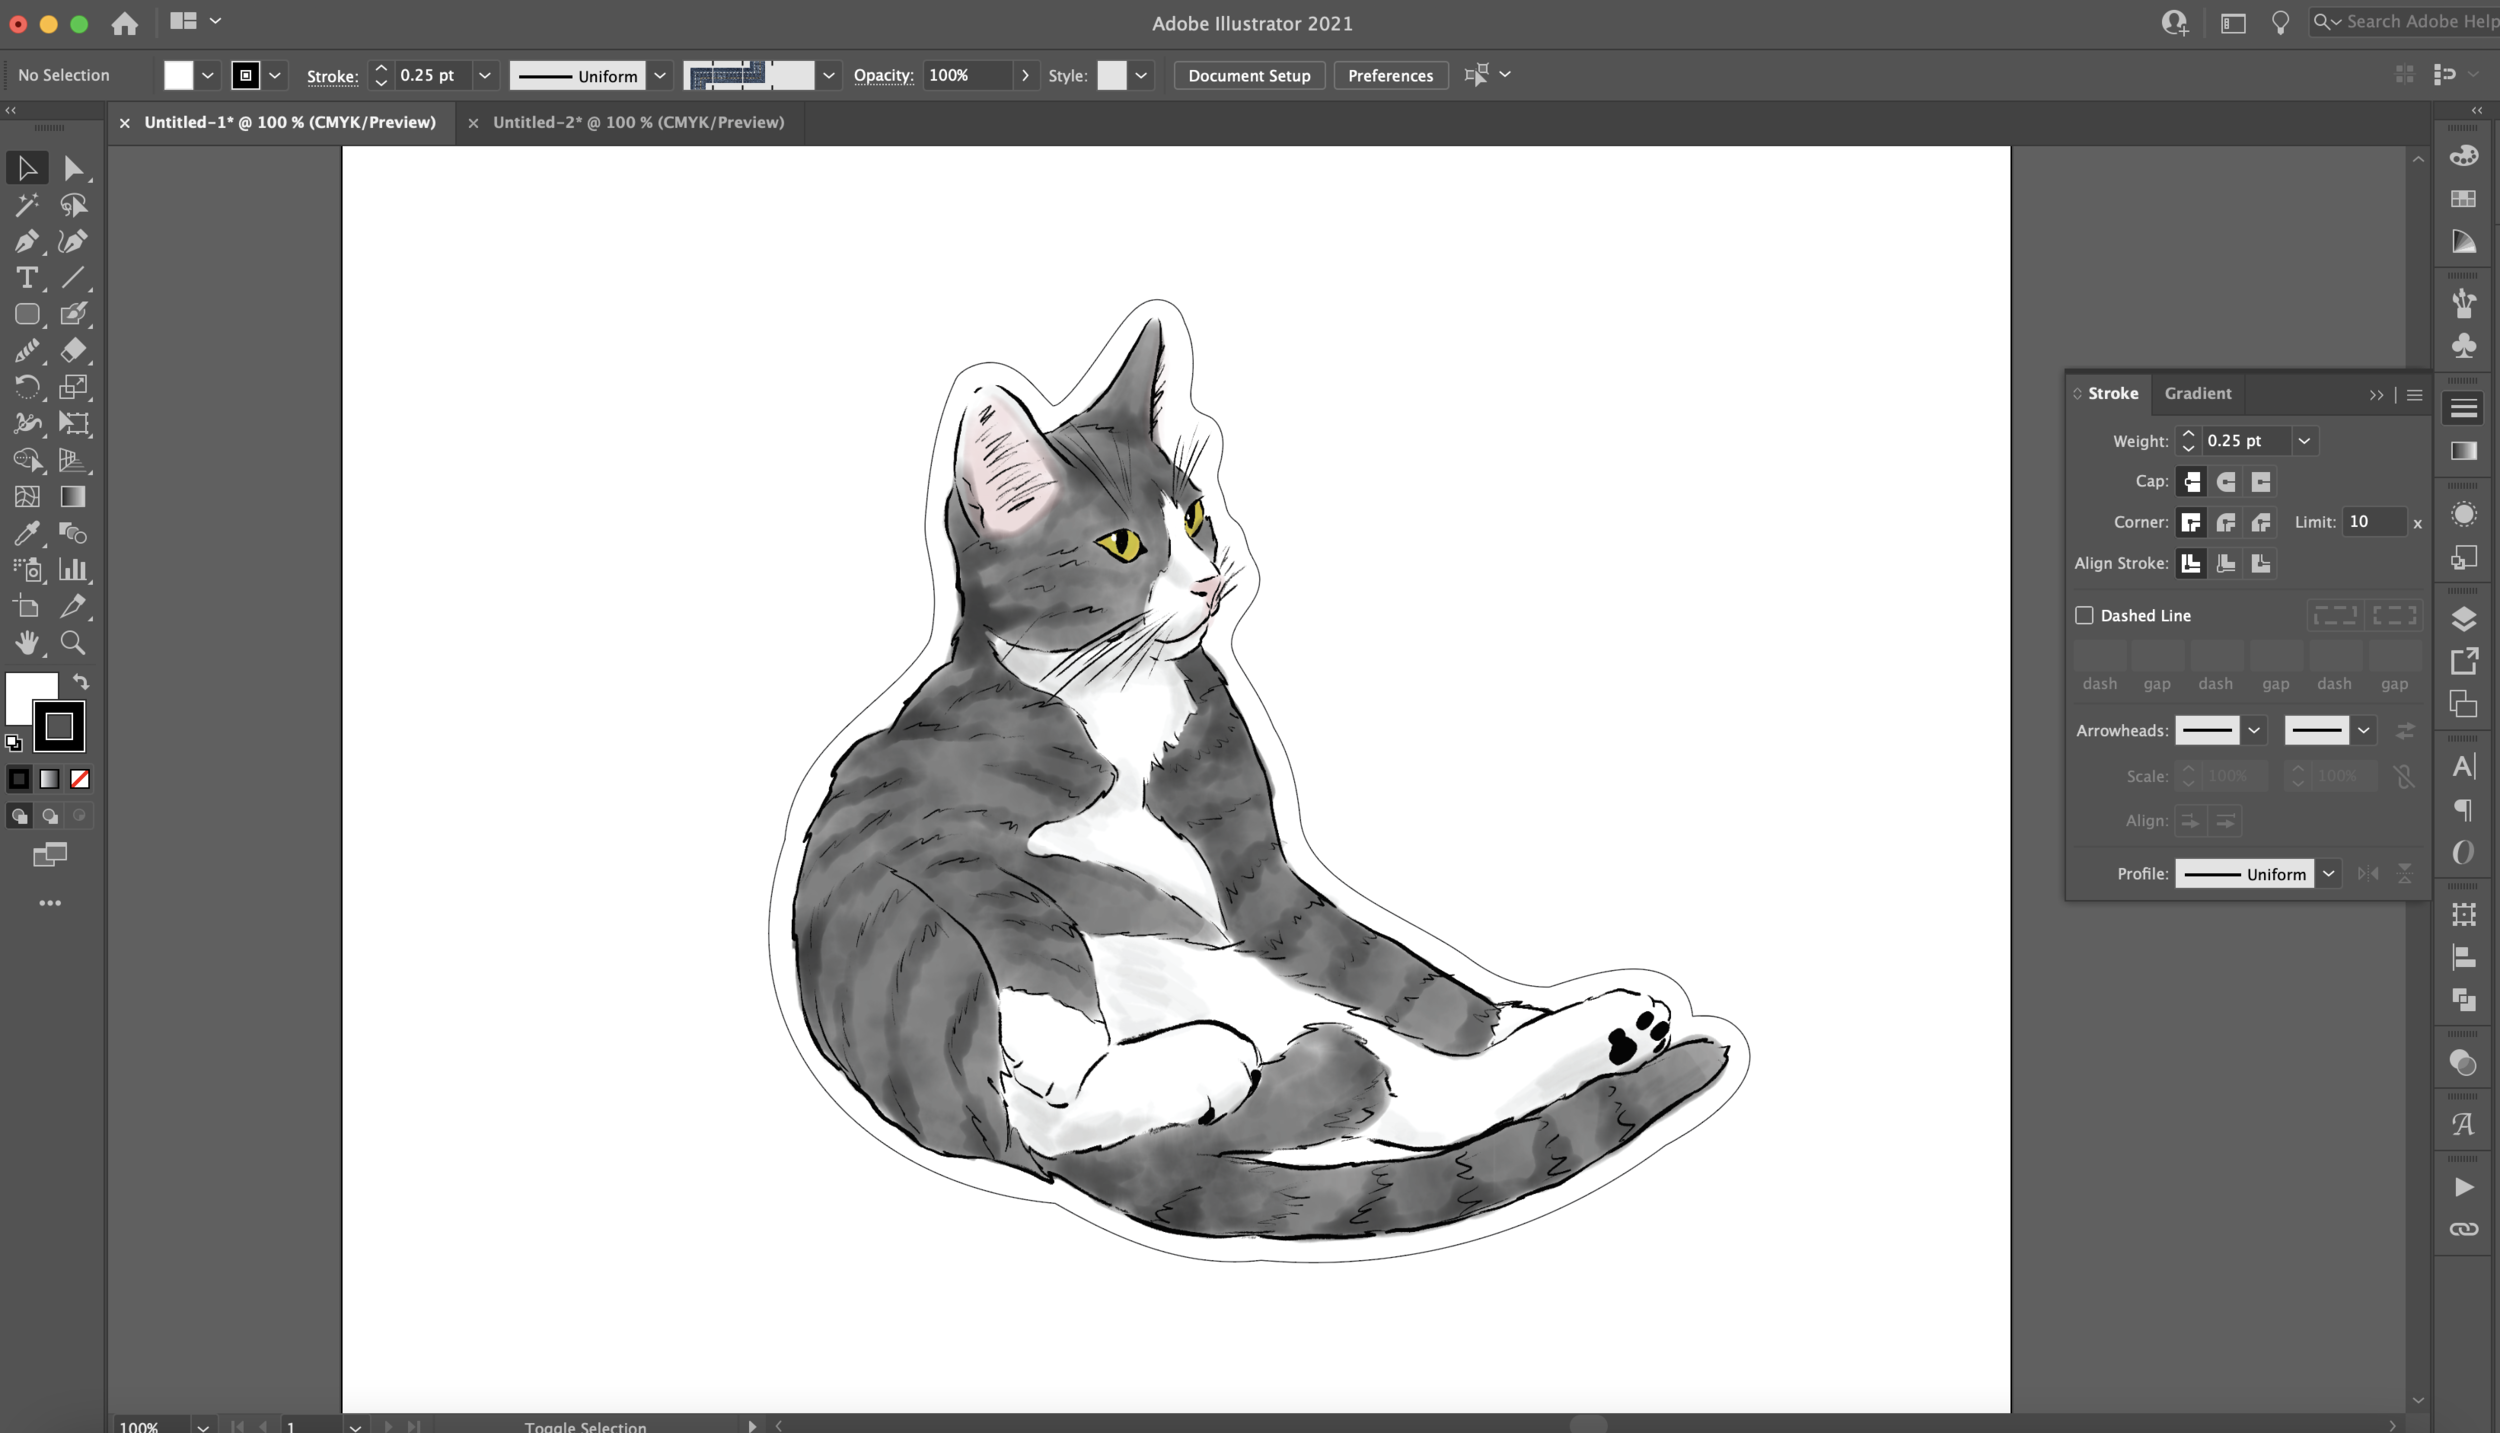
Task: Open the stroke Weight dropdown
Action: click(x=2304, y=441)
